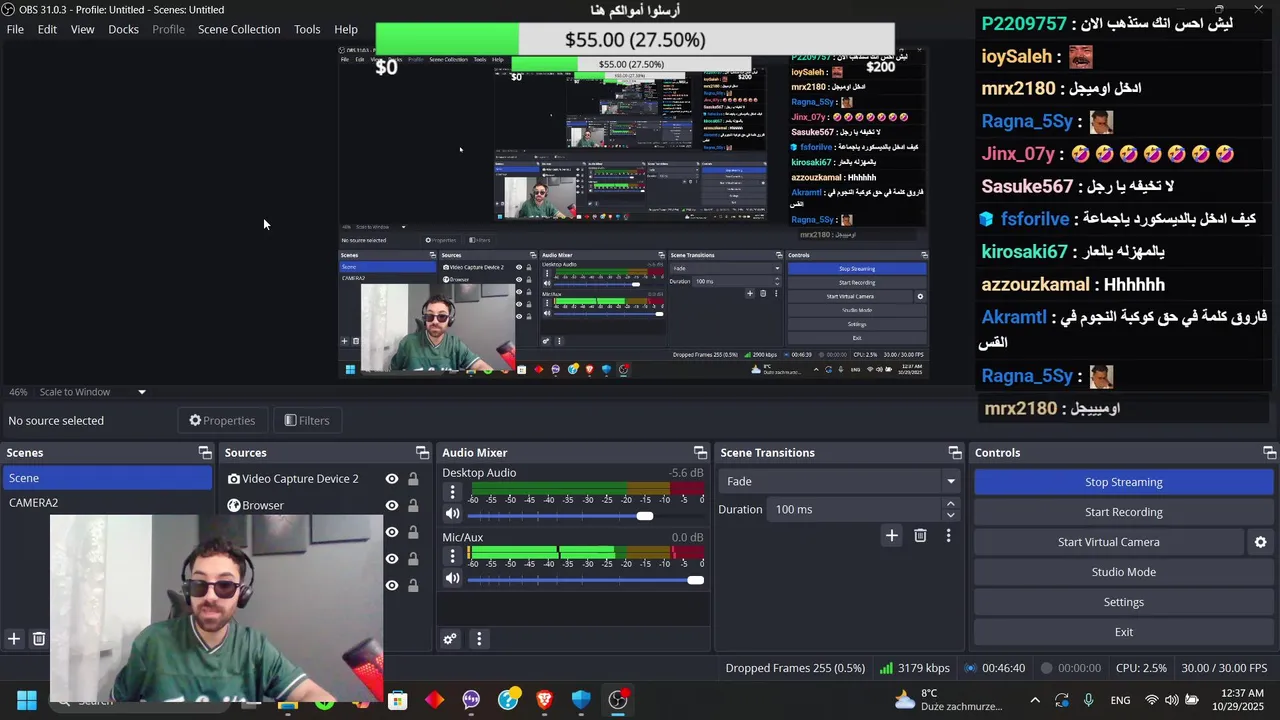The height and width of the screenshot is (720, 1280).
Task: Open the taskbar clock showing 12:37 AM
Action: click(x=1242, y=700)
